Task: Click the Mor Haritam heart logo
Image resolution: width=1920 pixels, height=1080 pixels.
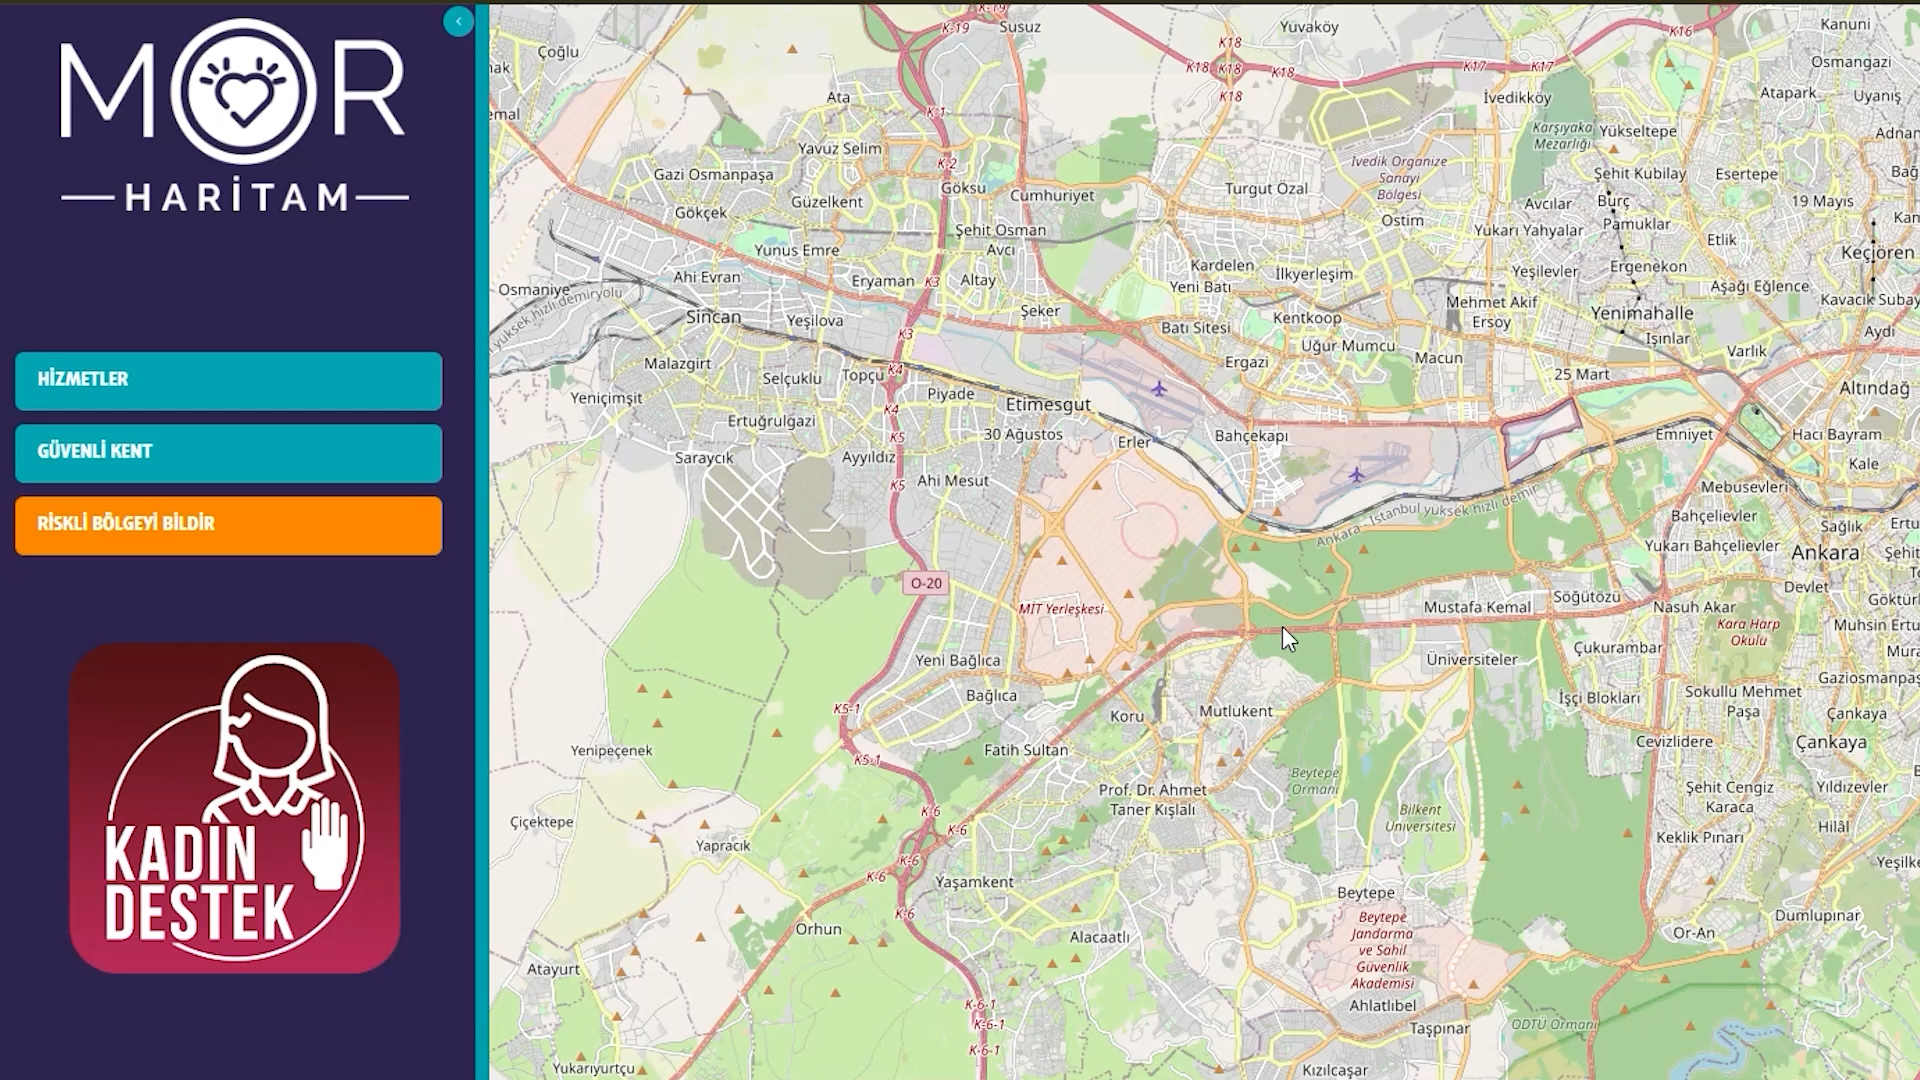Action: coord(243,92)
